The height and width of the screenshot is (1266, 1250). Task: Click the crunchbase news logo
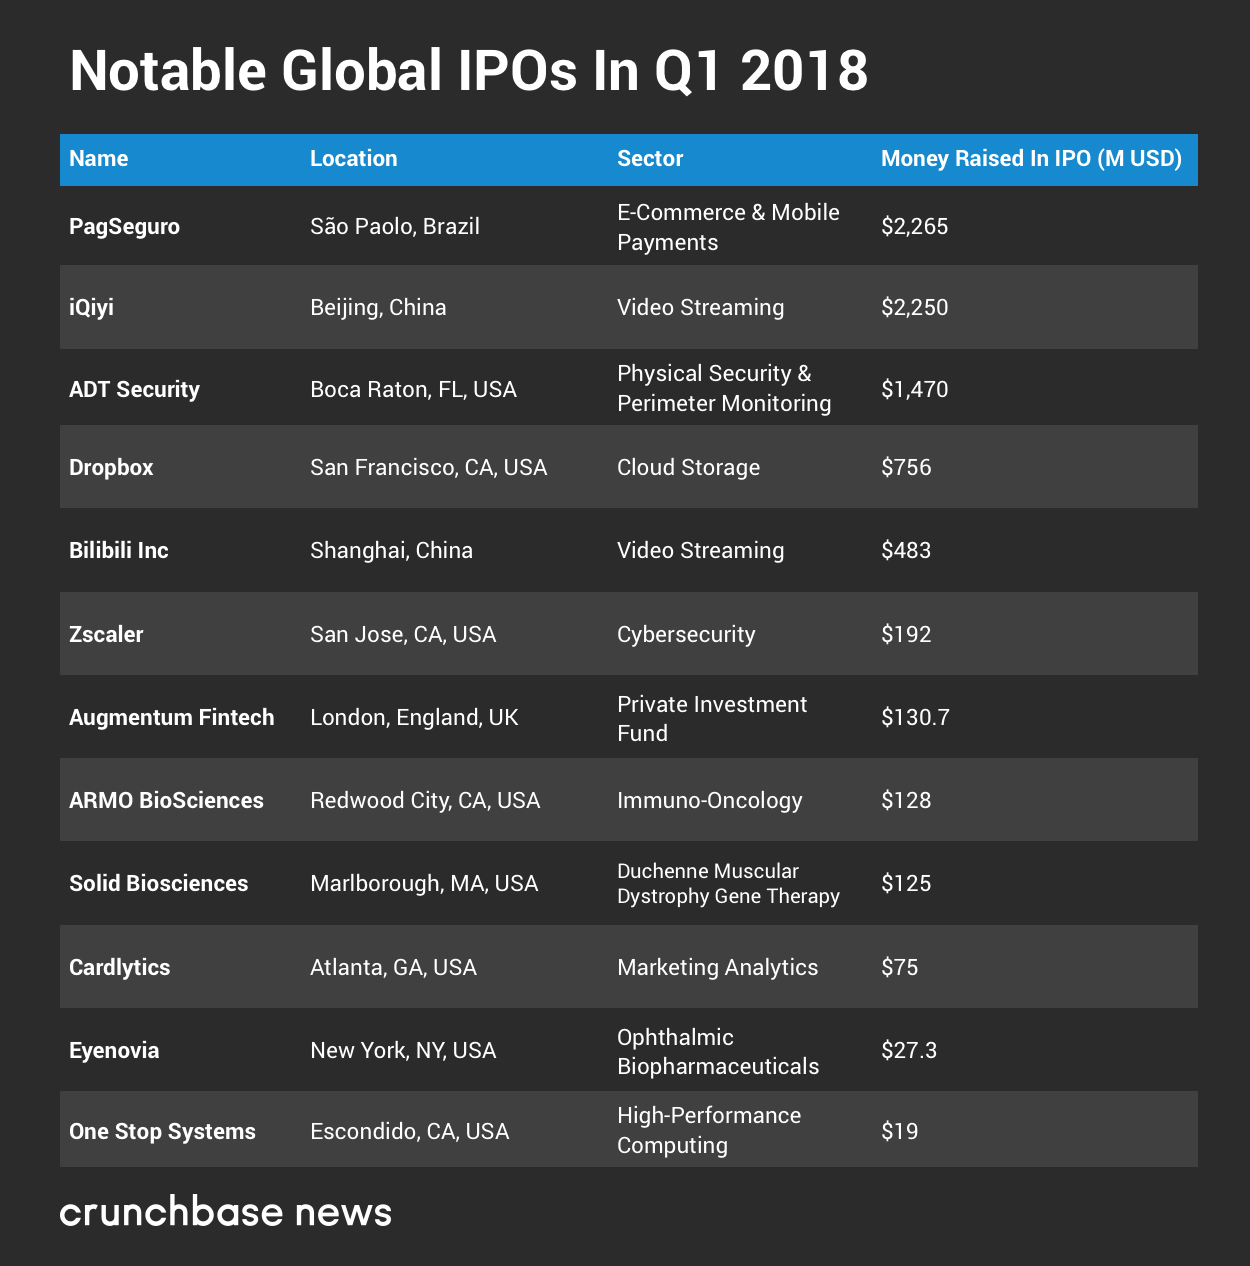click(225, 1212)
